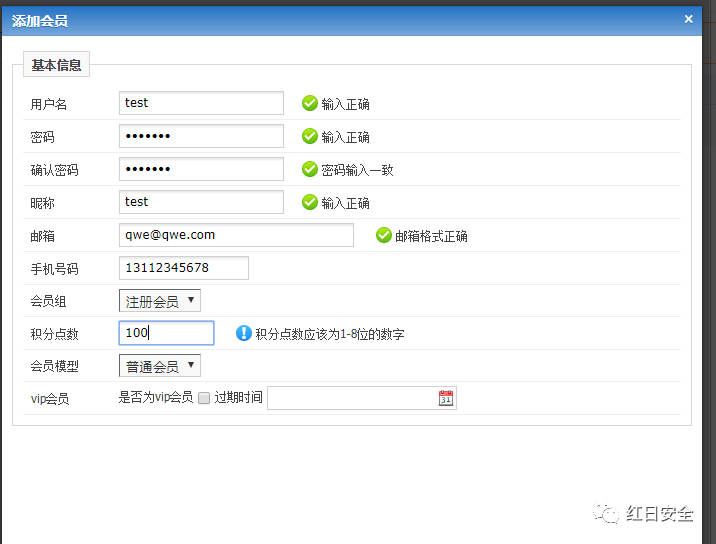This screenshot has height=544, width=716.
Task: Close the 添加会员 dialog with X
Action: [x=689, y=19]
